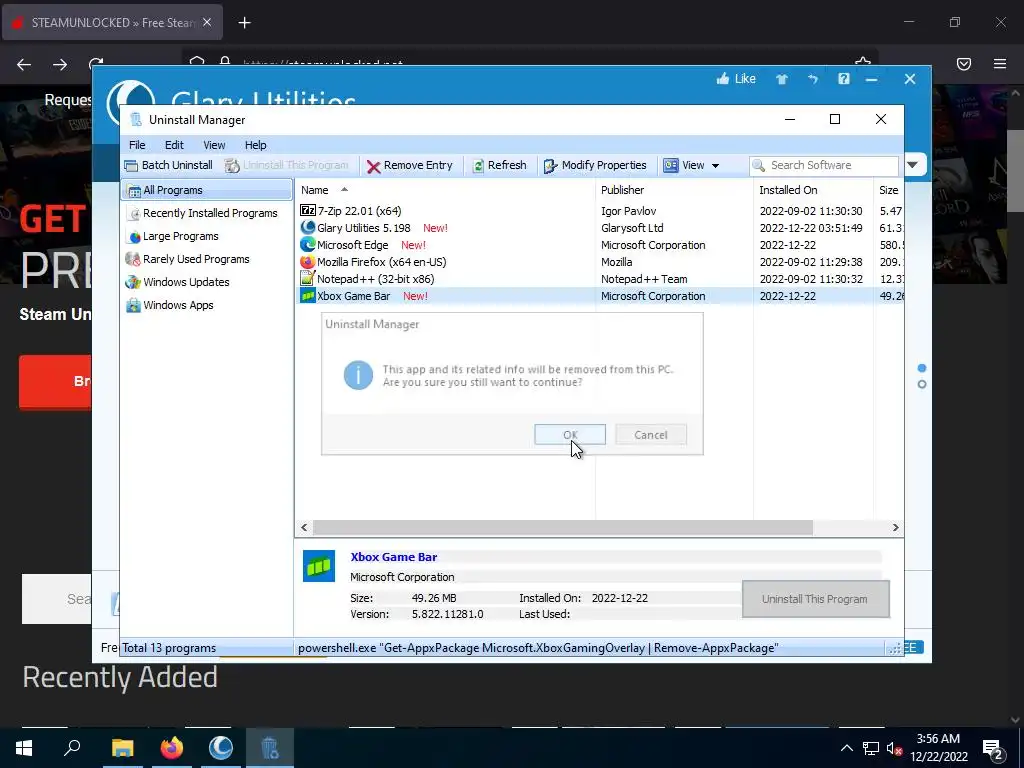Open the notification center
The width and height of the screenshot is (1024, 768).
point(993,748)
